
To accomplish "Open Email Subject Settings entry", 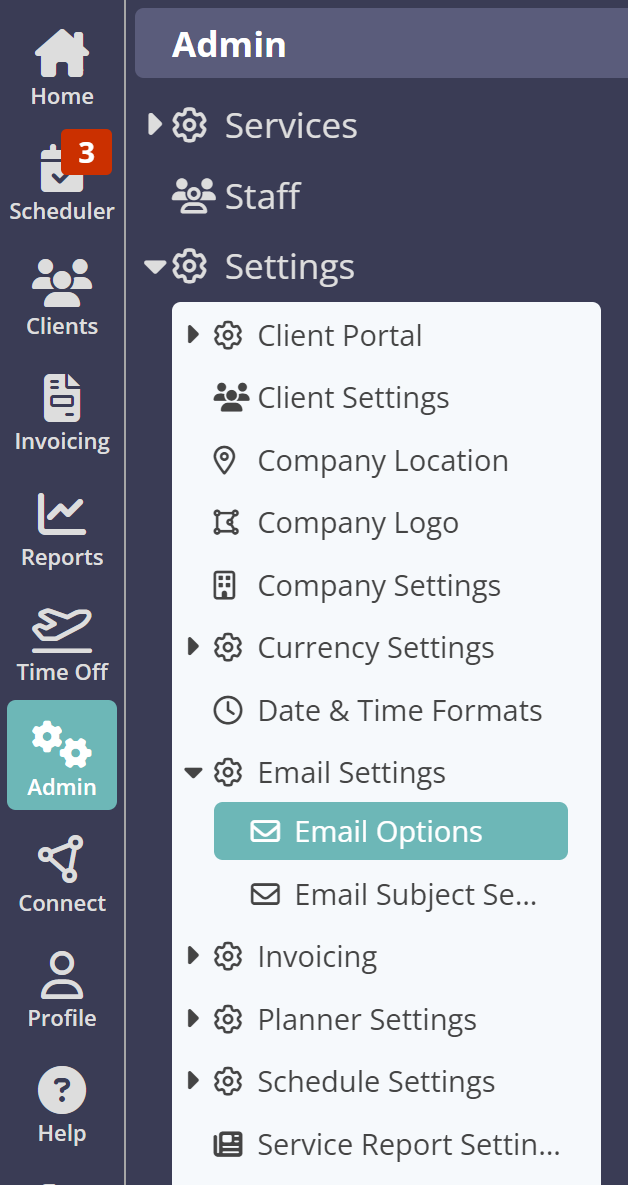I will [393, 894].
